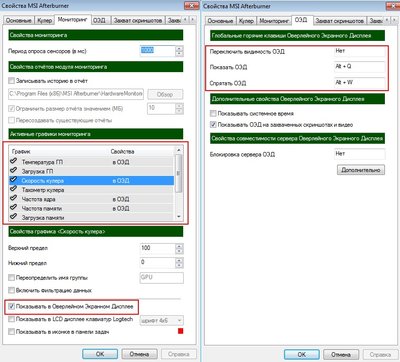Viewport: 400px width, 362px height.
Task: Open the шрифт 4x6 font dropdown
Action: [x=162, y=320]
